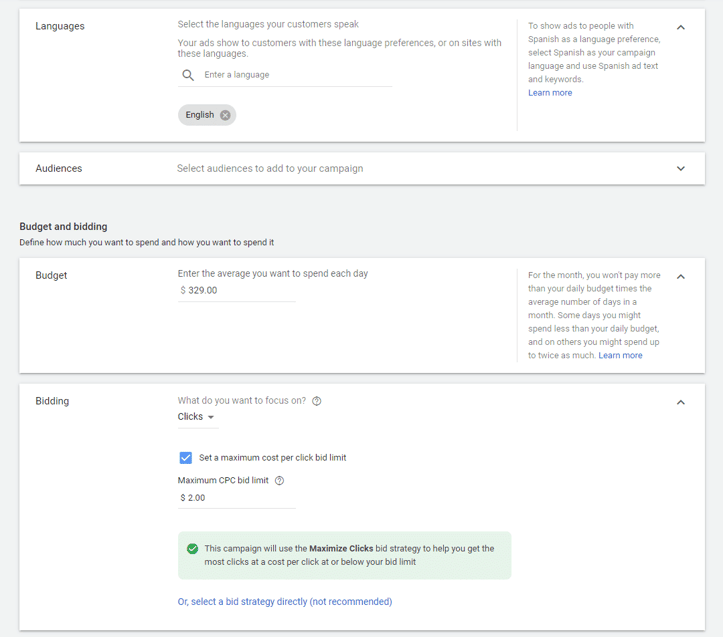Click the Maximum CPC bid limit field
723x637 pixels.
[237, 498]
